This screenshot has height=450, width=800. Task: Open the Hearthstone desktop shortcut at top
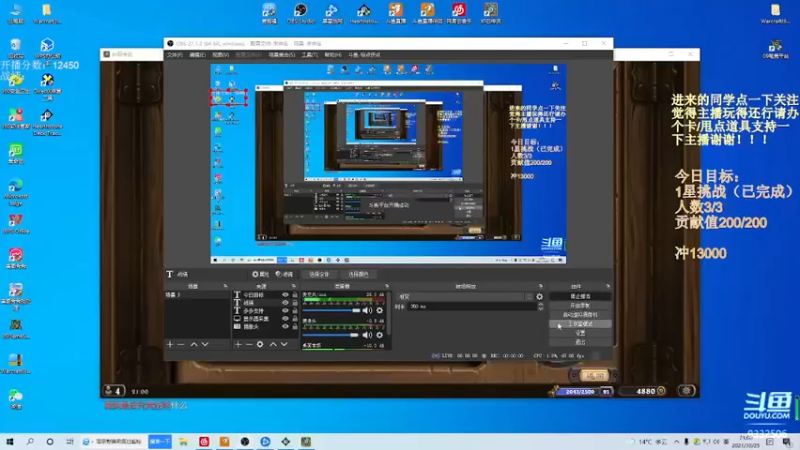(x=364, y=14)
